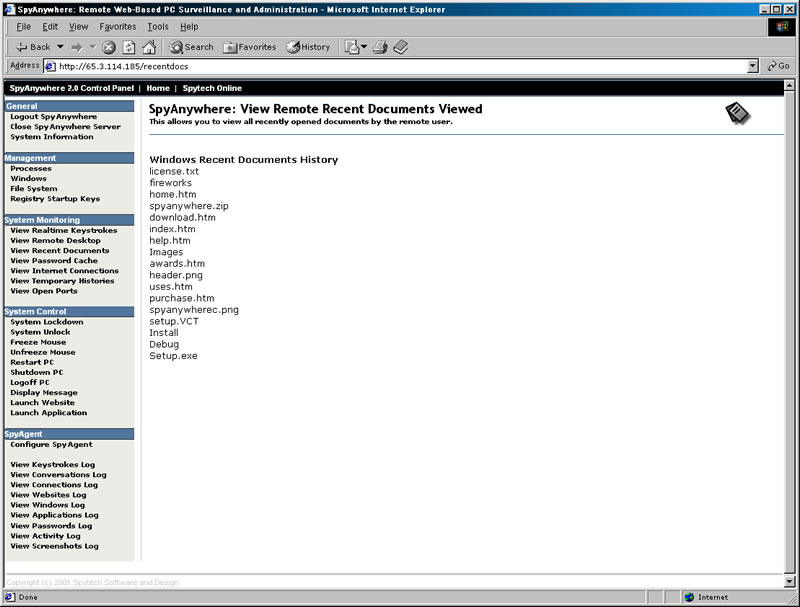The height and width of the screenshot is (607, 800).
Task: Open Configure SpyAgent link
Action: pos(52,445)
